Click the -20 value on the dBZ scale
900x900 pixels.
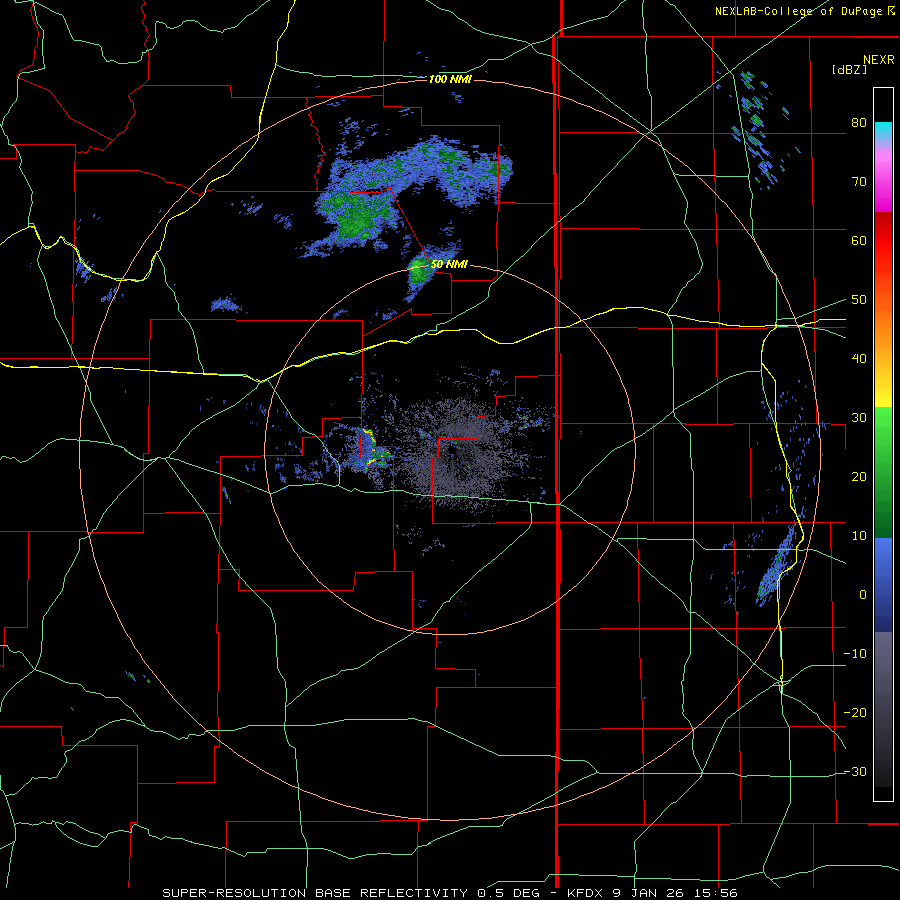tap(855, 713)
